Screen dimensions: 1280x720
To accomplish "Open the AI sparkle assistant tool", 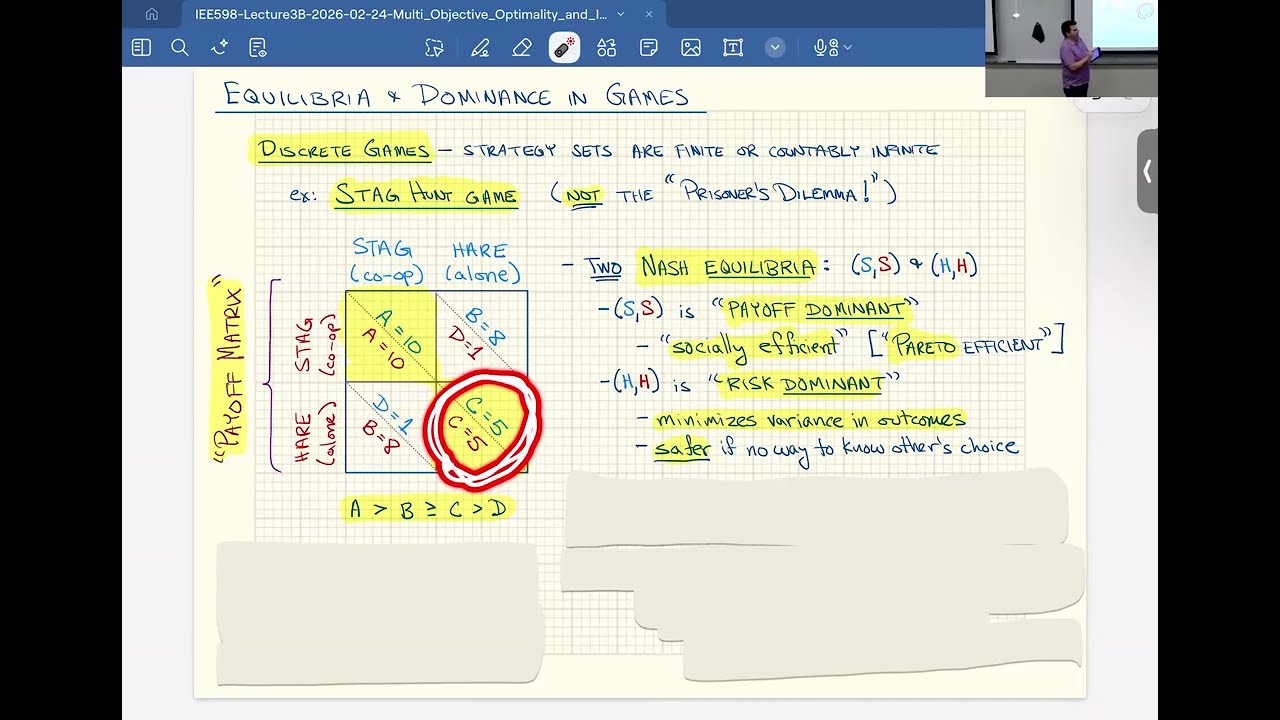I will pyautogui.click(x=220, y=47).
